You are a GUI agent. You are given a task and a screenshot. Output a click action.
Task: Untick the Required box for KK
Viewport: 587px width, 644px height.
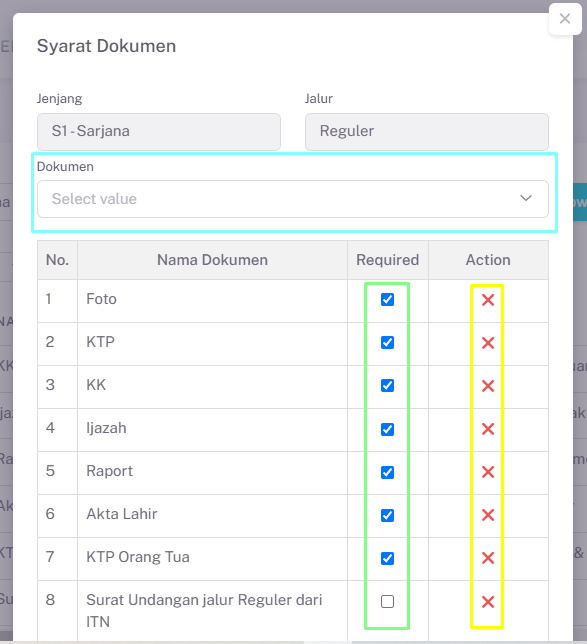coord(387,385)
